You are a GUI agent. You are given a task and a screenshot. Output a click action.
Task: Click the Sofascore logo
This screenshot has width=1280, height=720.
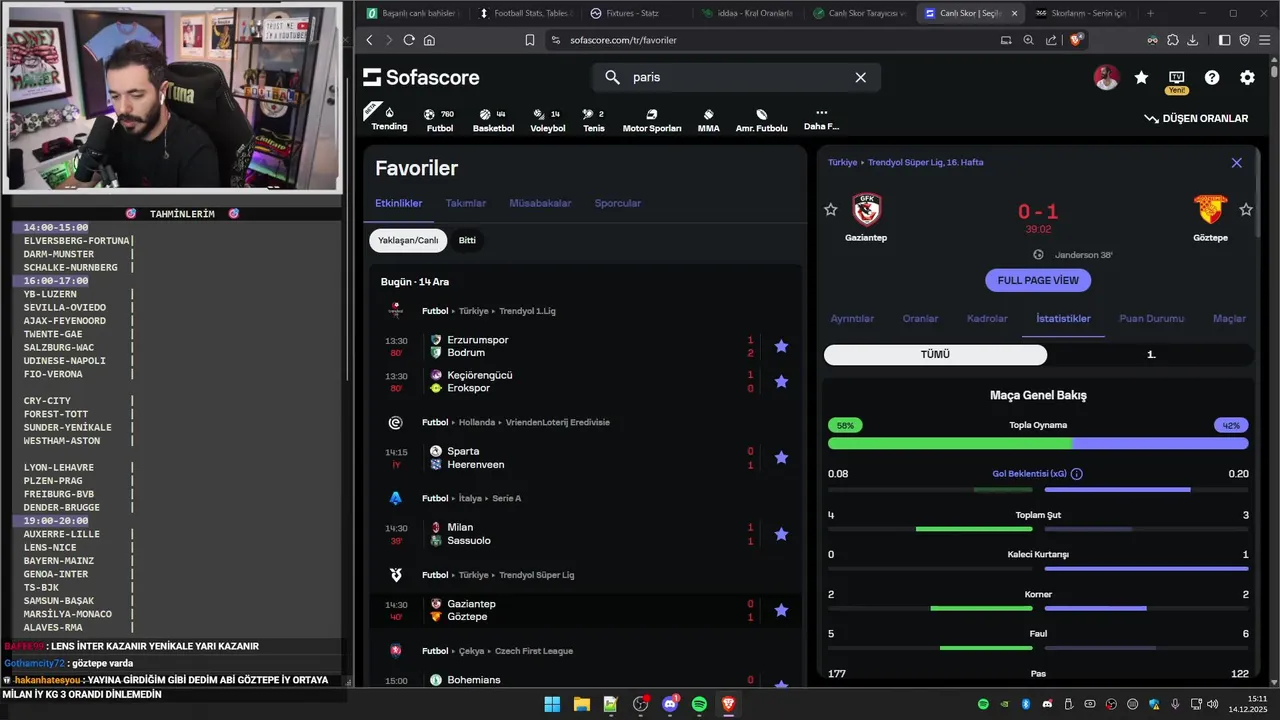pyautogui.click(x=421, y=77)
